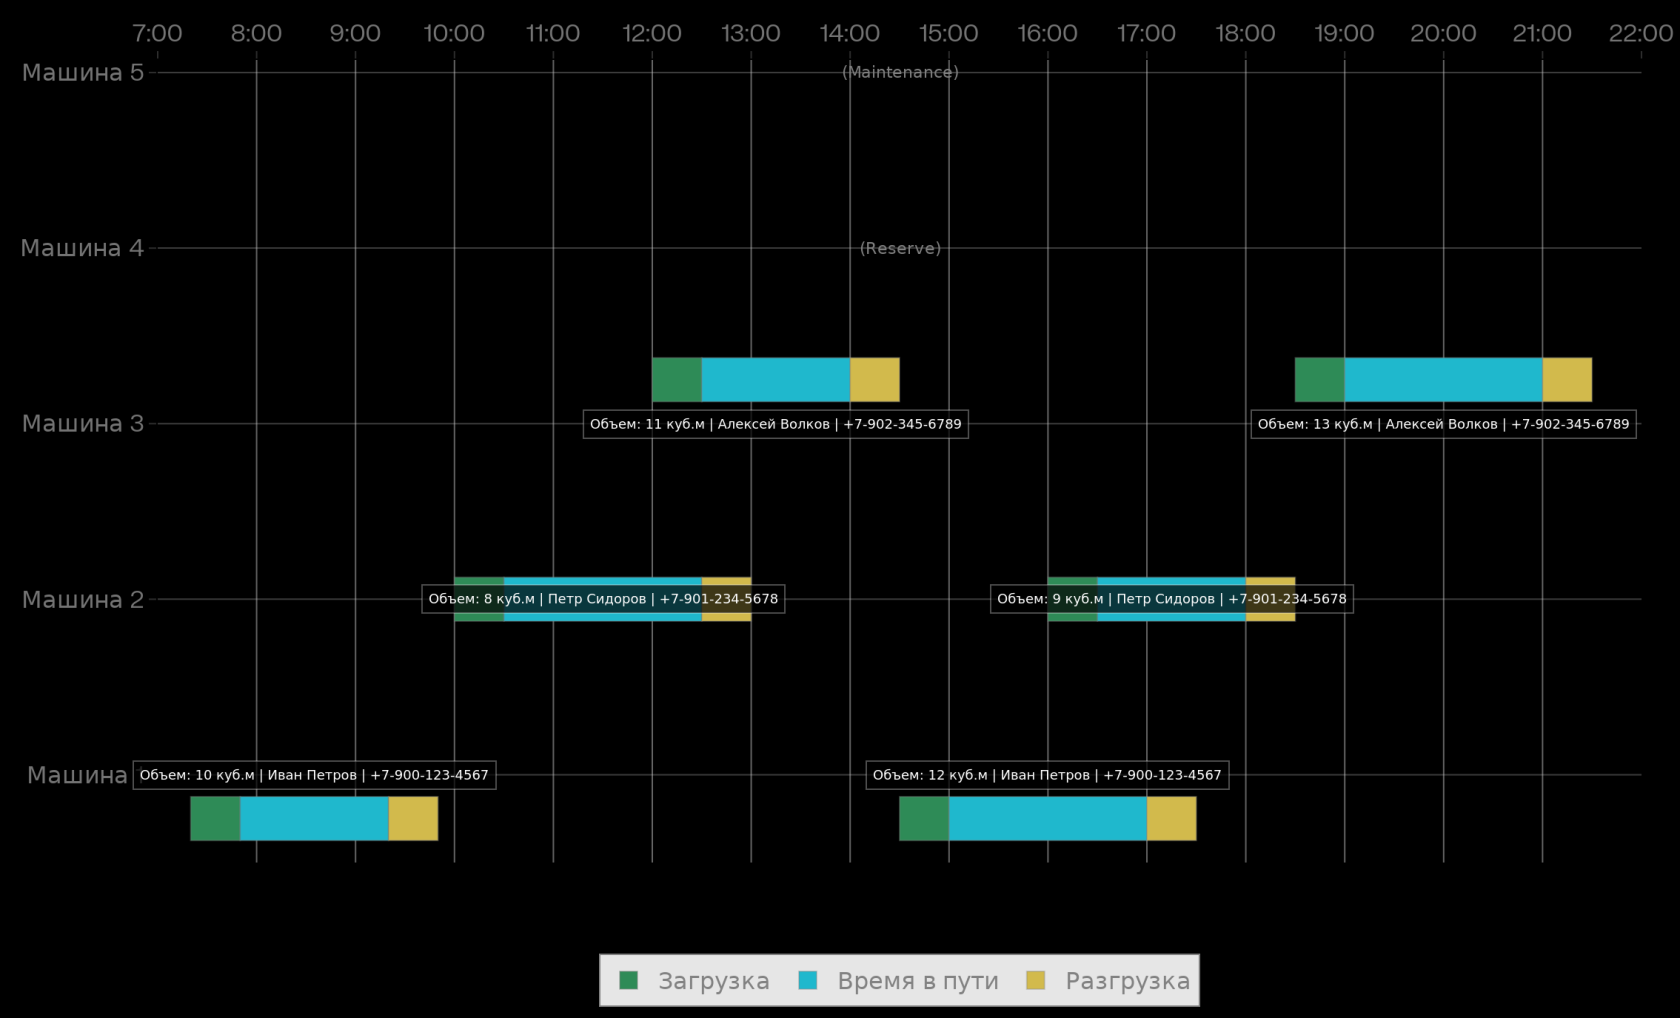Click the Машина 3 row label
Viewport: 1680px width, 1018px height.
[x=83, y=424]
